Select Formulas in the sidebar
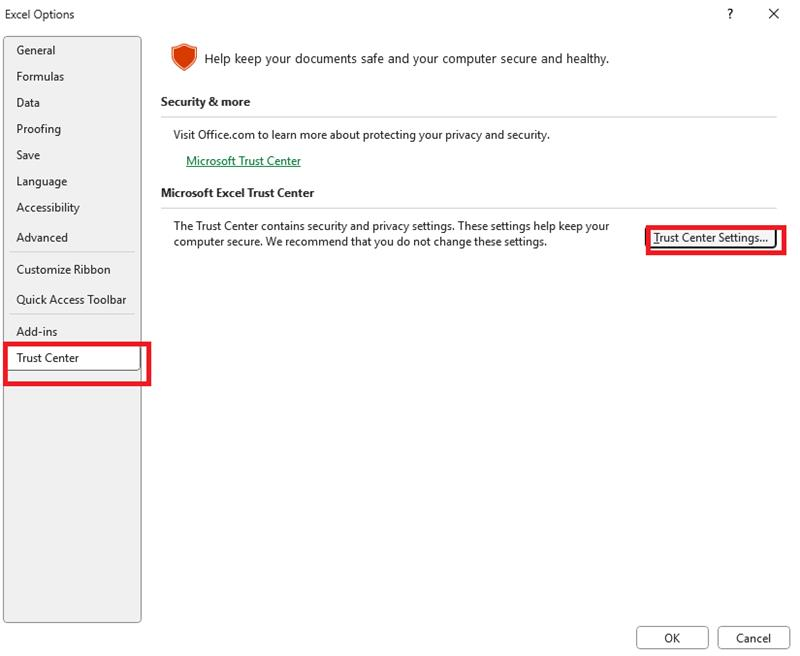Image resolution: width=800 pixels, height=656 pixels. click(x=72, y=77)
